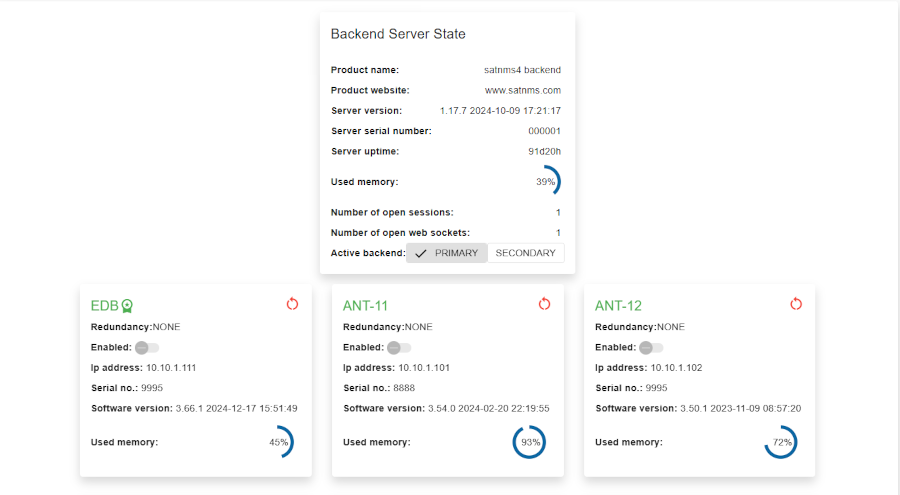Click serial no. 9995 on EDB card
The height and width of the screenshot is (495, 900).
tap(152, 388)
